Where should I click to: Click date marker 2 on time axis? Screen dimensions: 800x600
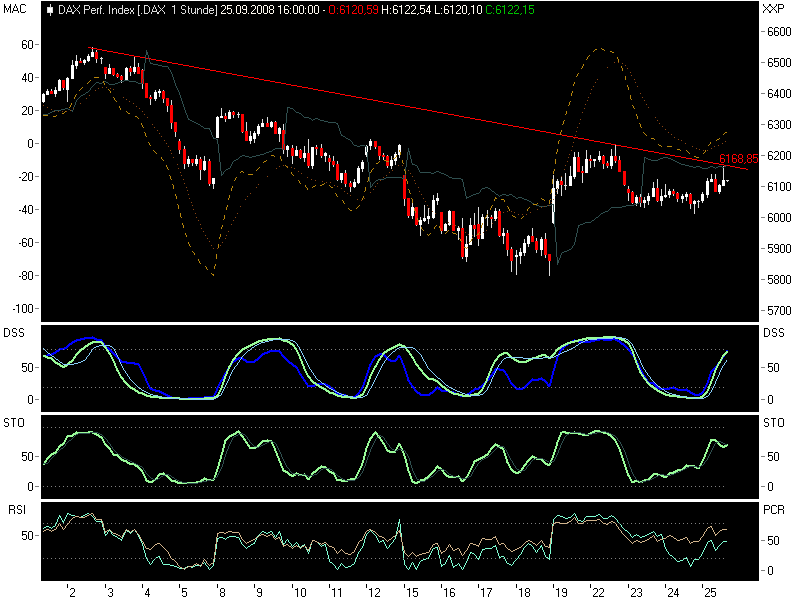point(72,592)
